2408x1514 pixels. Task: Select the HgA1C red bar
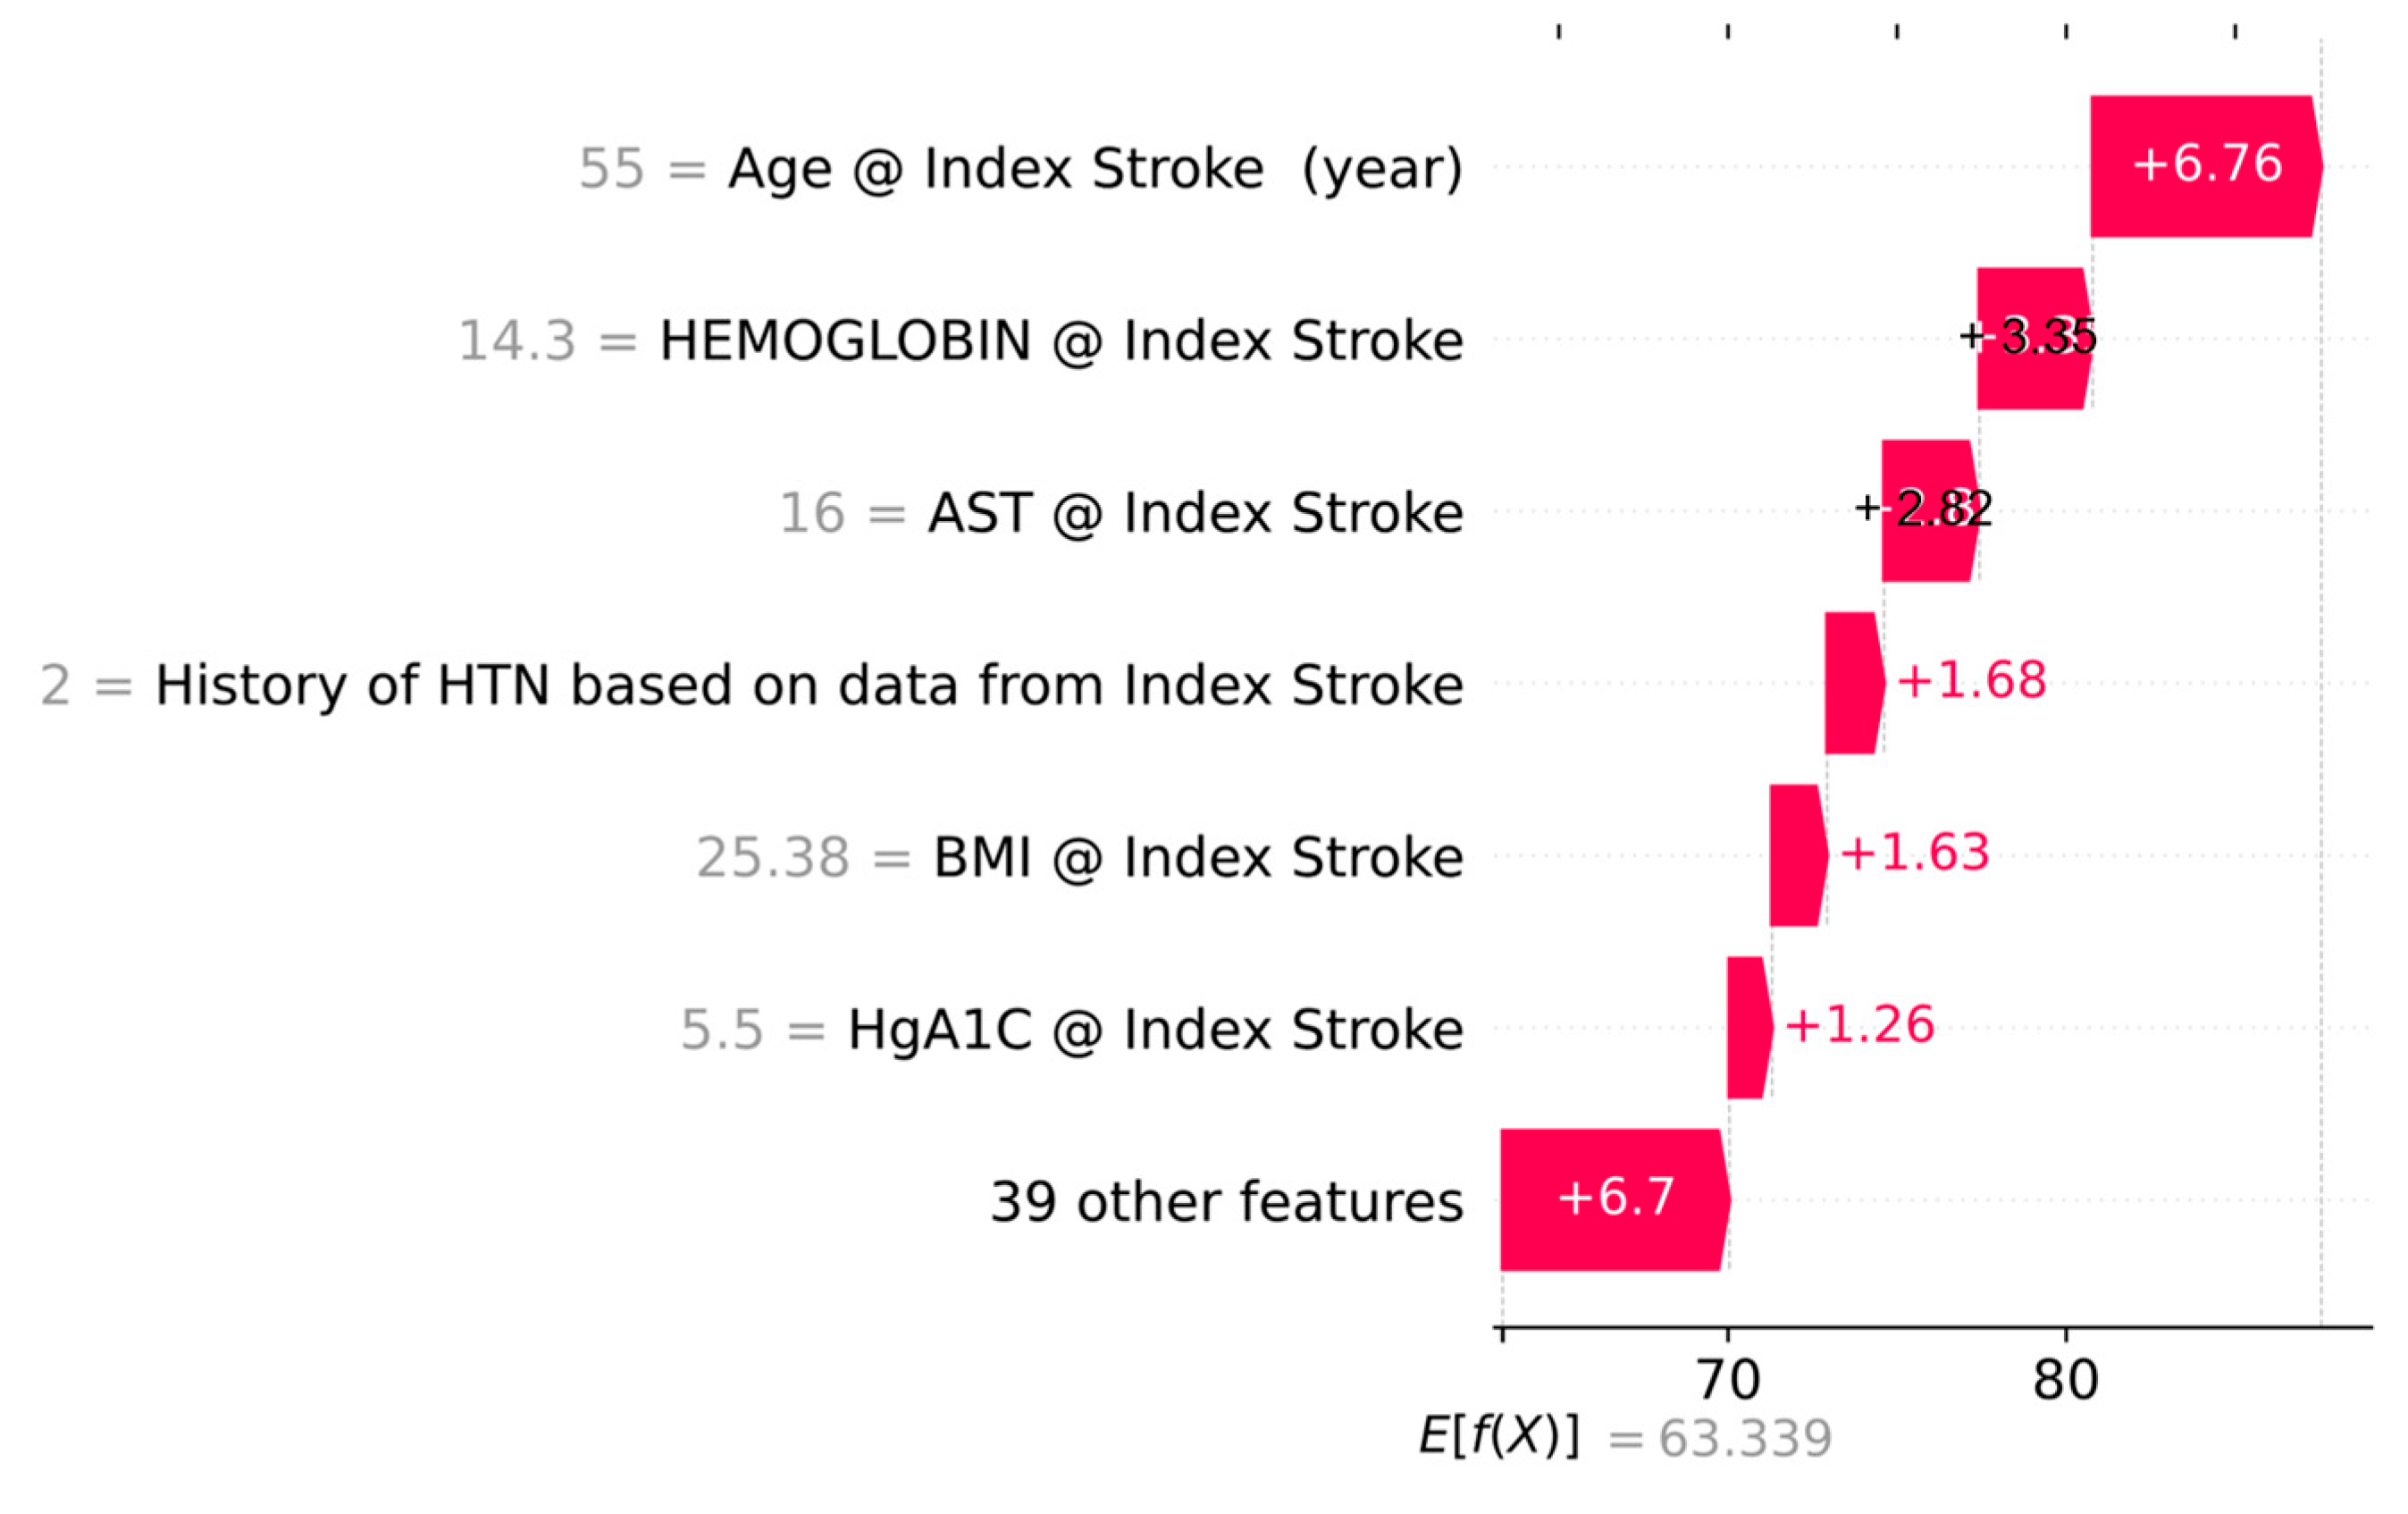tap(1747, 1027)
